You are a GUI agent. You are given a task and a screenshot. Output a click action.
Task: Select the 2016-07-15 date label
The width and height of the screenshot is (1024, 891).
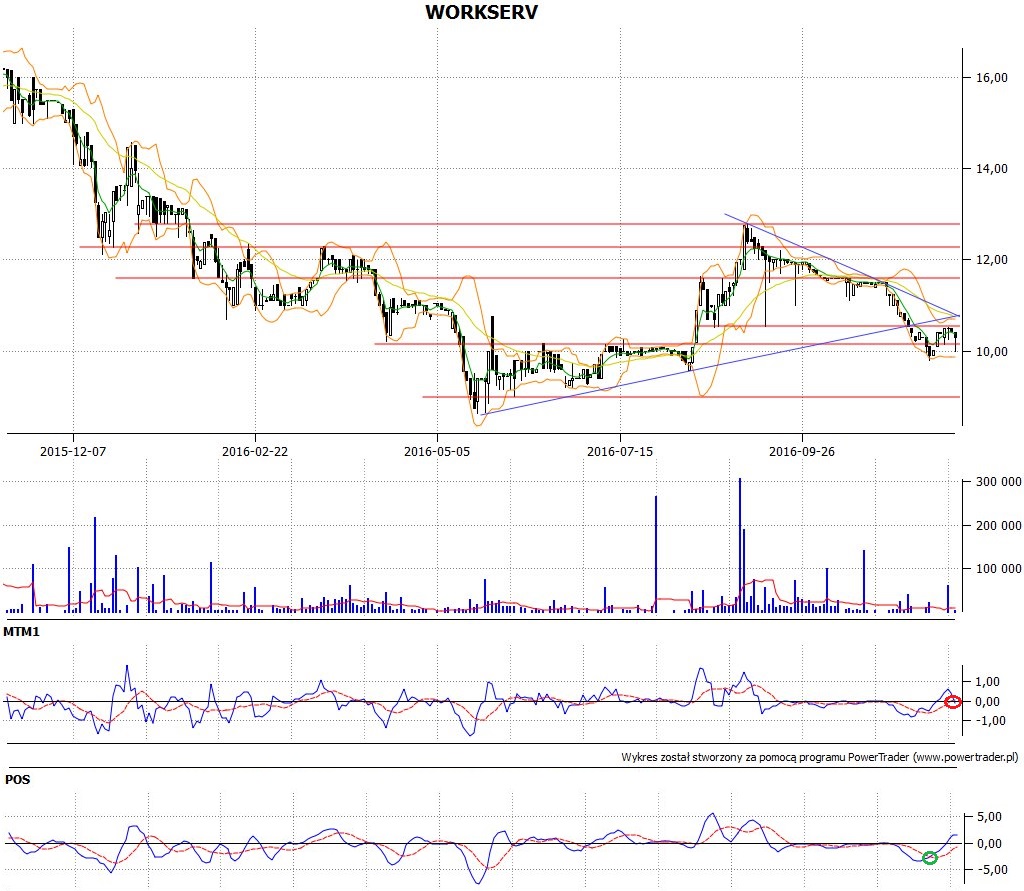click(620, 451)
